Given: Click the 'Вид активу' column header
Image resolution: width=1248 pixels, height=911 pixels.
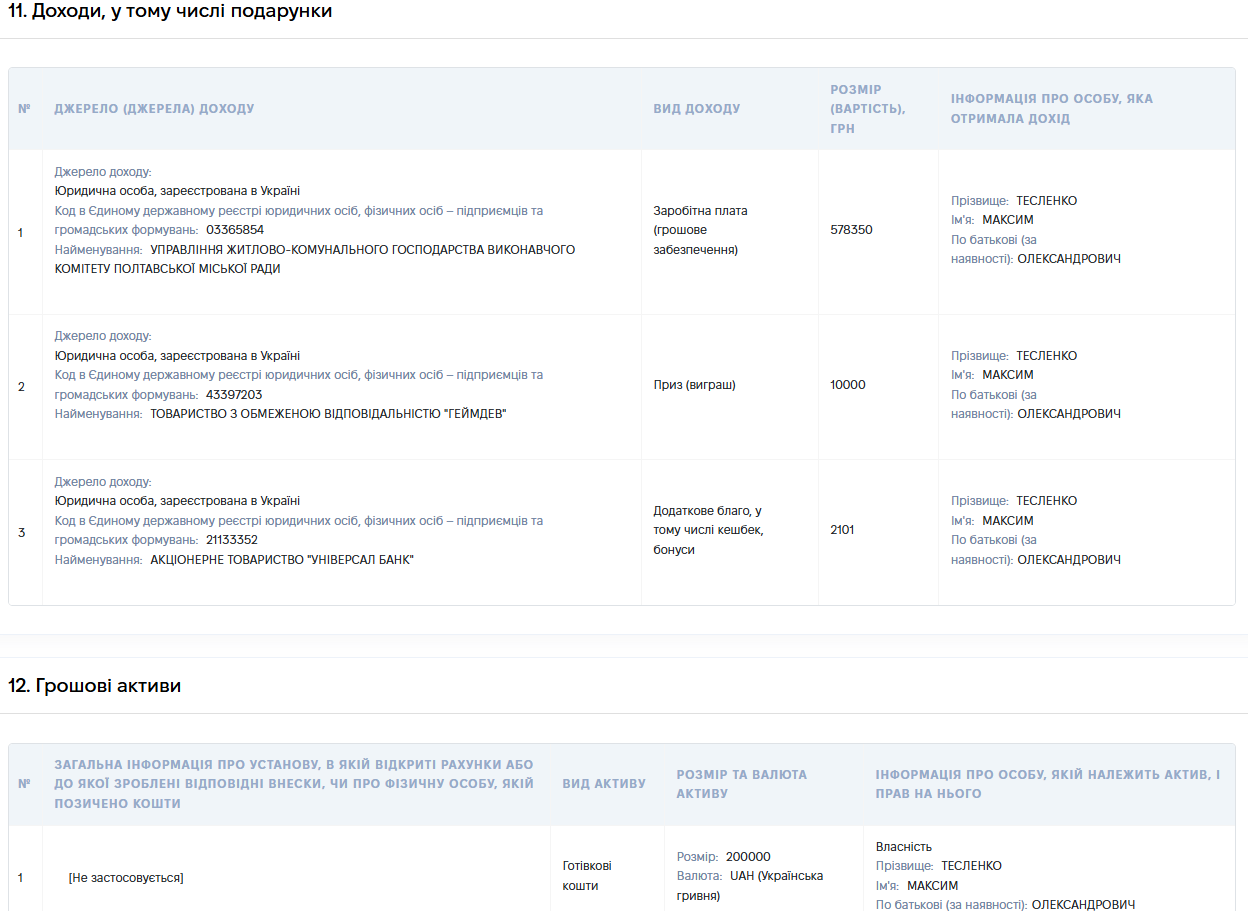Looking at the screenshot, I should click(x=604, y=784).
